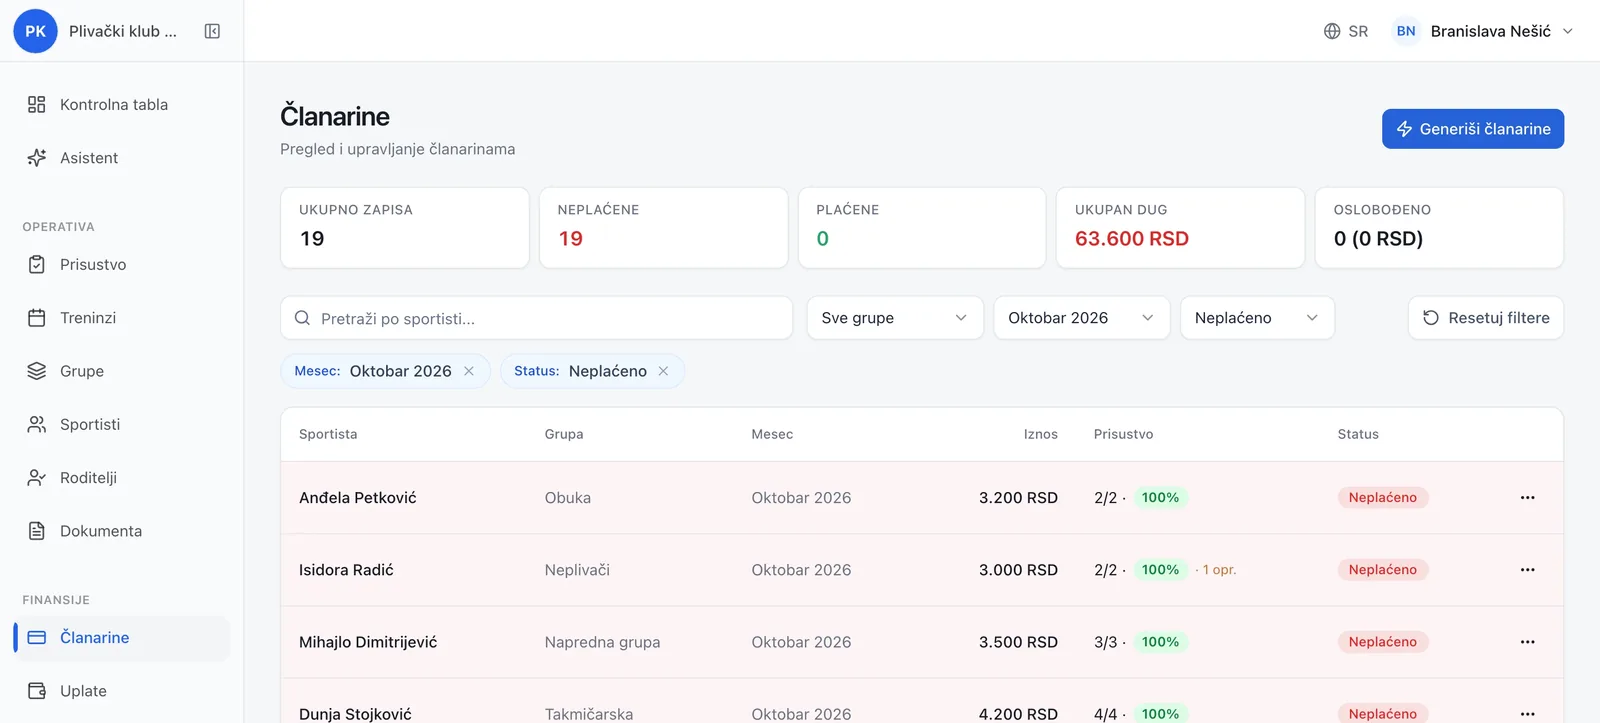Screen dimensions: 1600x723
Task: Go to Kontrolna tabla in the sidebar
Action: point(122,104)
